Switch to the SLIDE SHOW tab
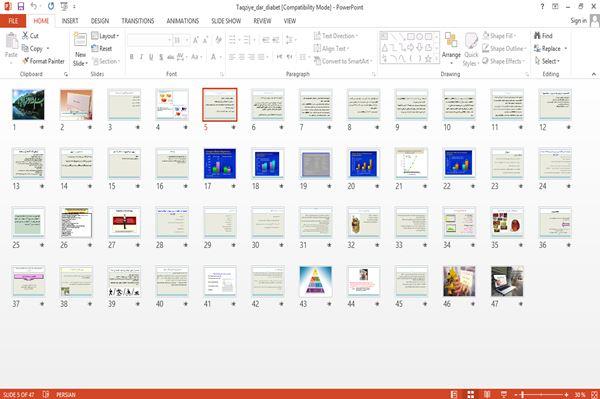This screenshot has height=399, width=600. [226, 21]
